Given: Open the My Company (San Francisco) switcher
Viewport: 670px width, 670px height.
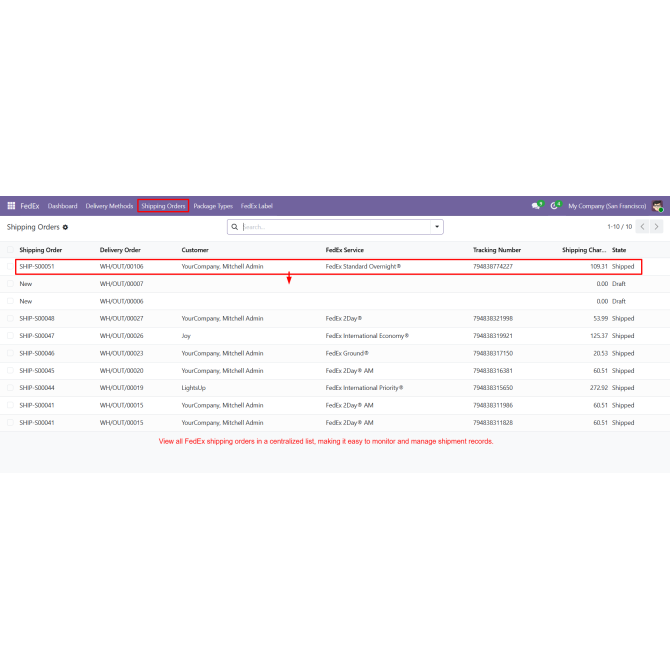Looking at the screenshot, I should click(x=607, y=206).
